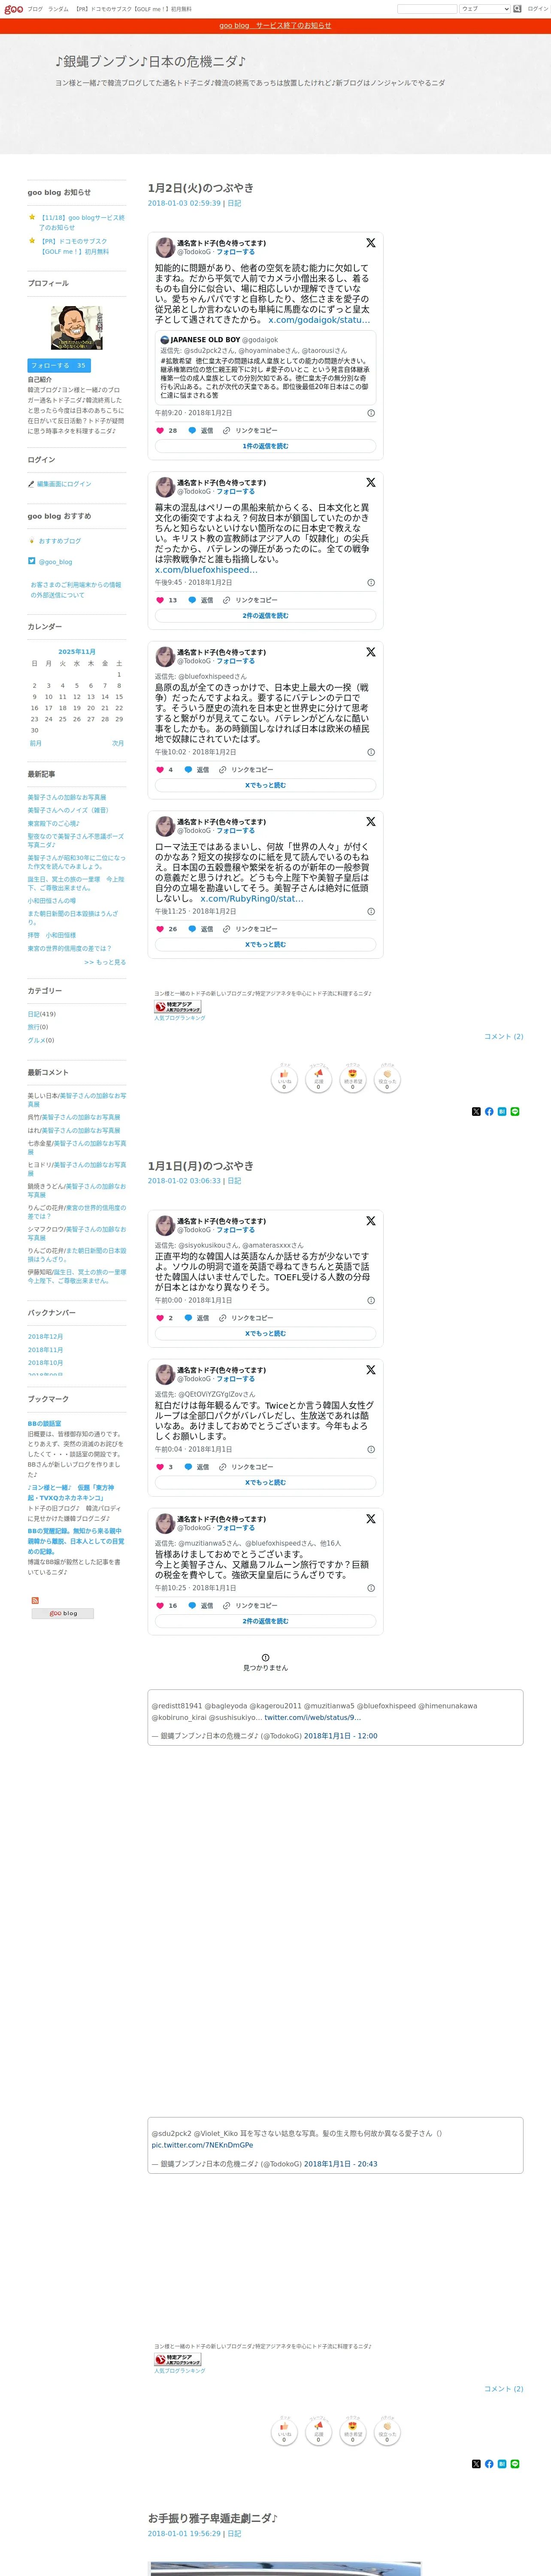Image resolution: width=551 pixels, height=2576 pixels.
Task: Open 1月2日(火)のつぶやき post title
Action: [201, 188]
